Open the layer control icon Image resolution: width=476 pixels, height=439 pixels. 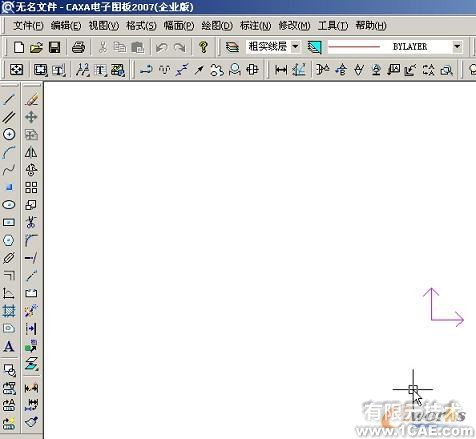click(232, 47)
